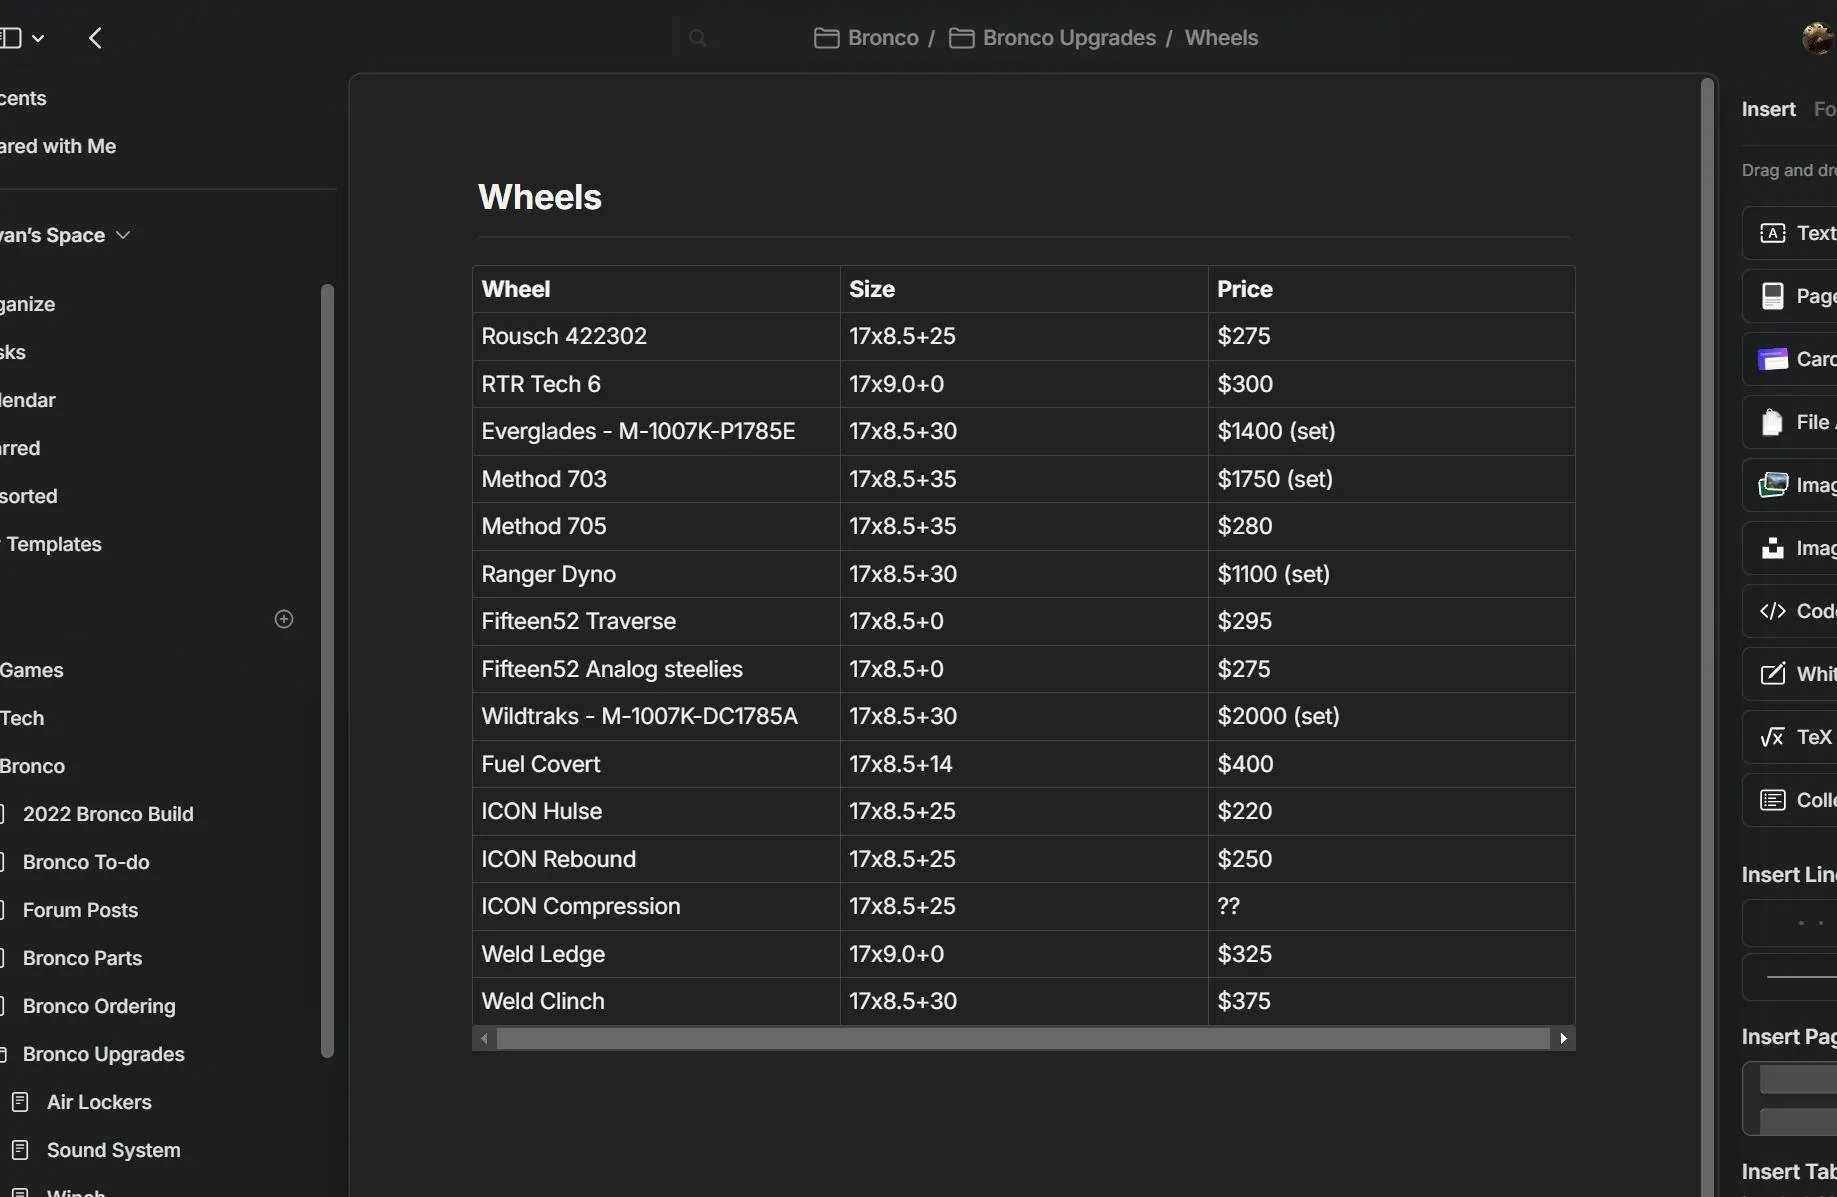Go back with the left arrow
1837x1197 pixels.
tap(95, 38)
